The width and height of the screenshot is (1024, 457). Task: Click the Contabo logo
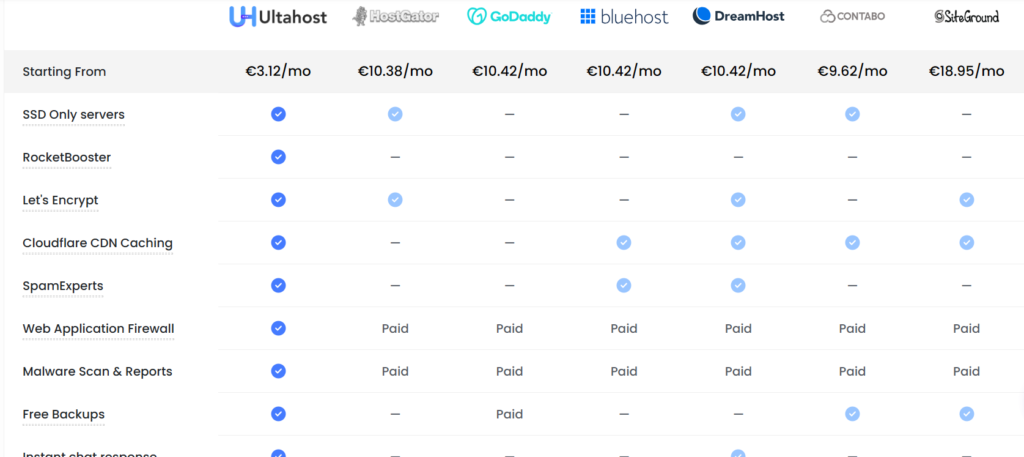click(x=852, y=16)
